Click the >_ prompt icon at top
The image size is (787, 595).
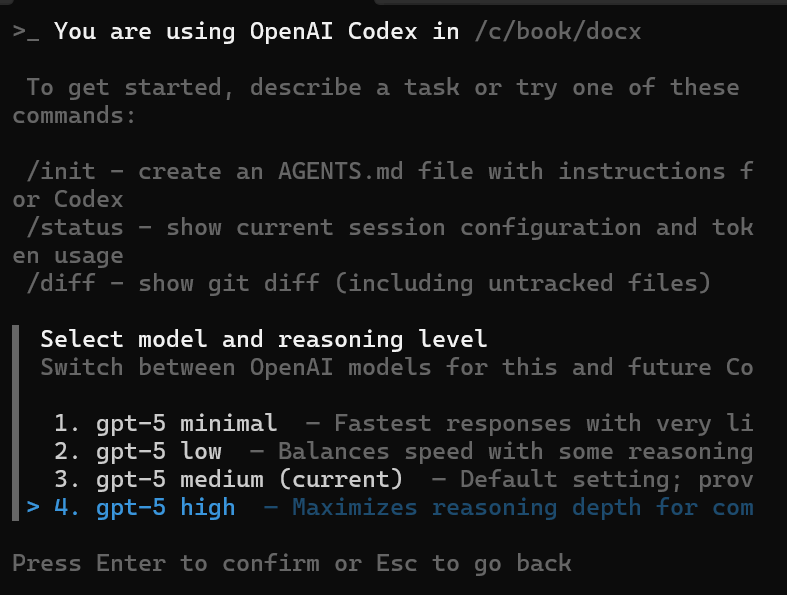pos(26,32)
